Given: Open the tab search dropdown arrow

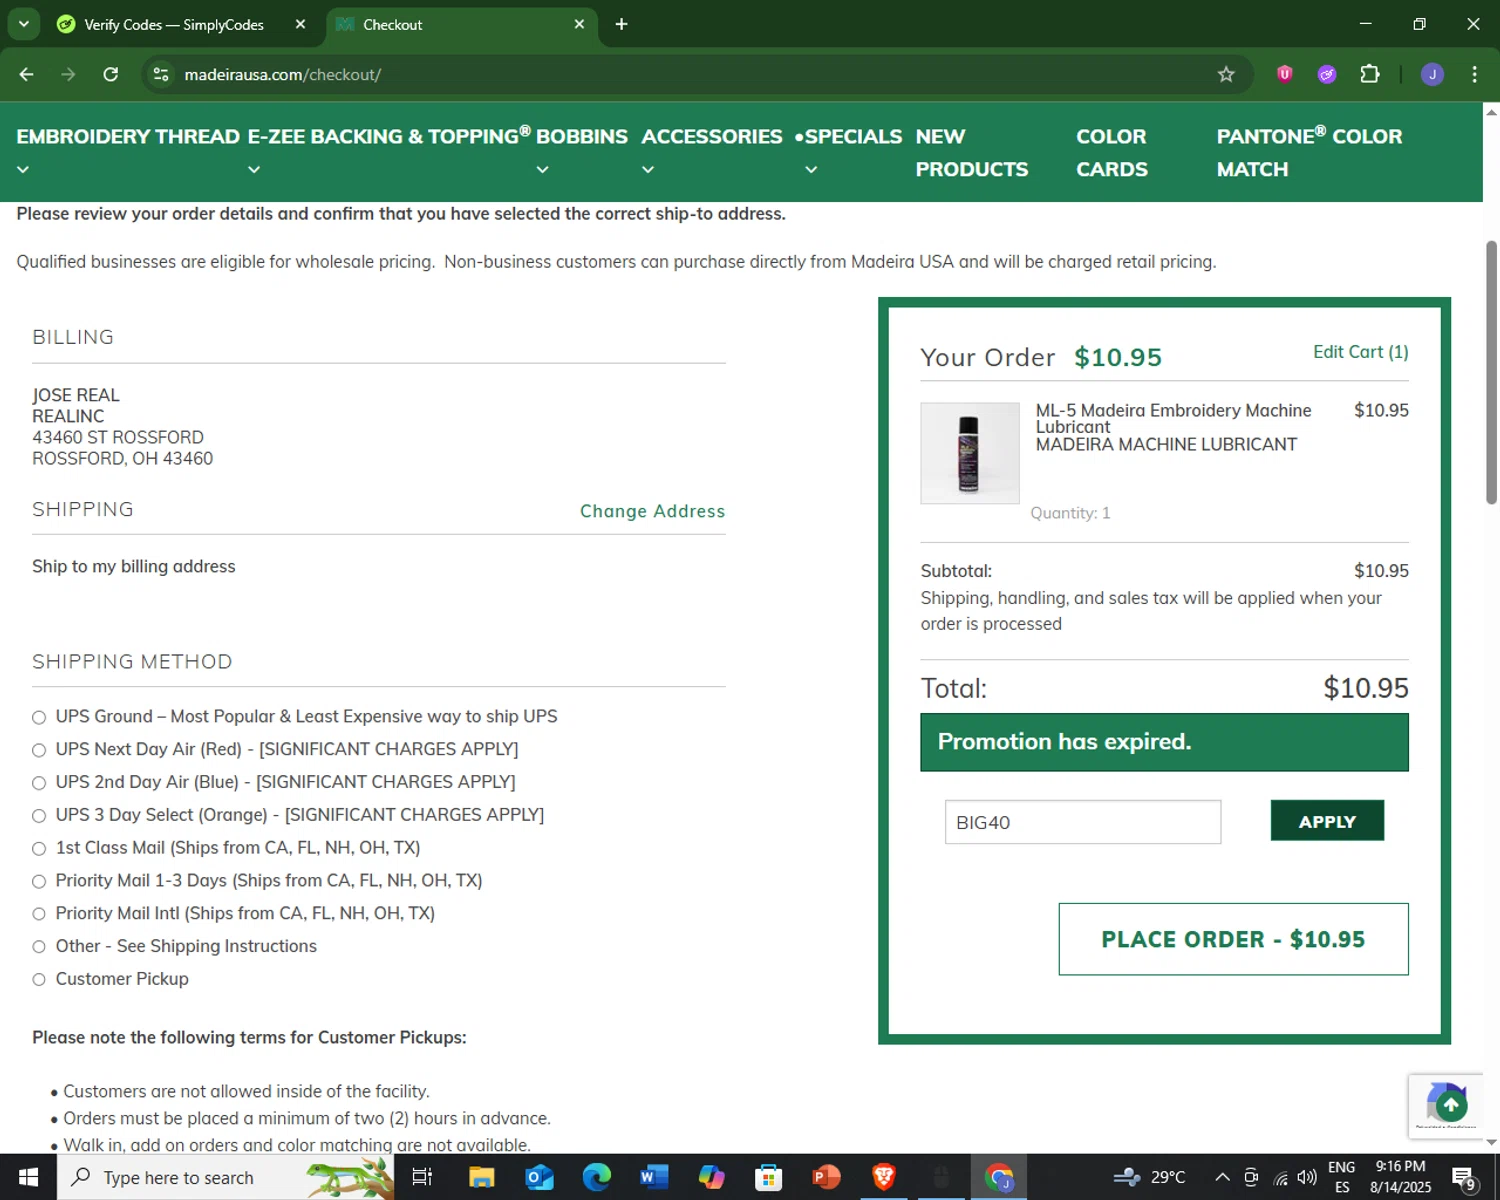Looking at the screenshot, I should point(23,24).
